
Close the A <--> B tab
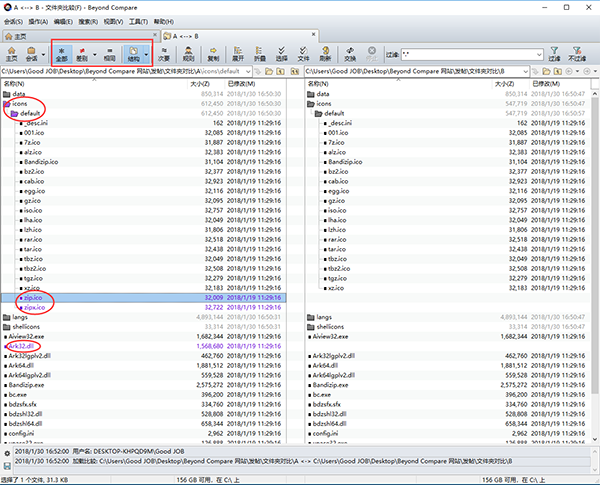click(313, 34)
